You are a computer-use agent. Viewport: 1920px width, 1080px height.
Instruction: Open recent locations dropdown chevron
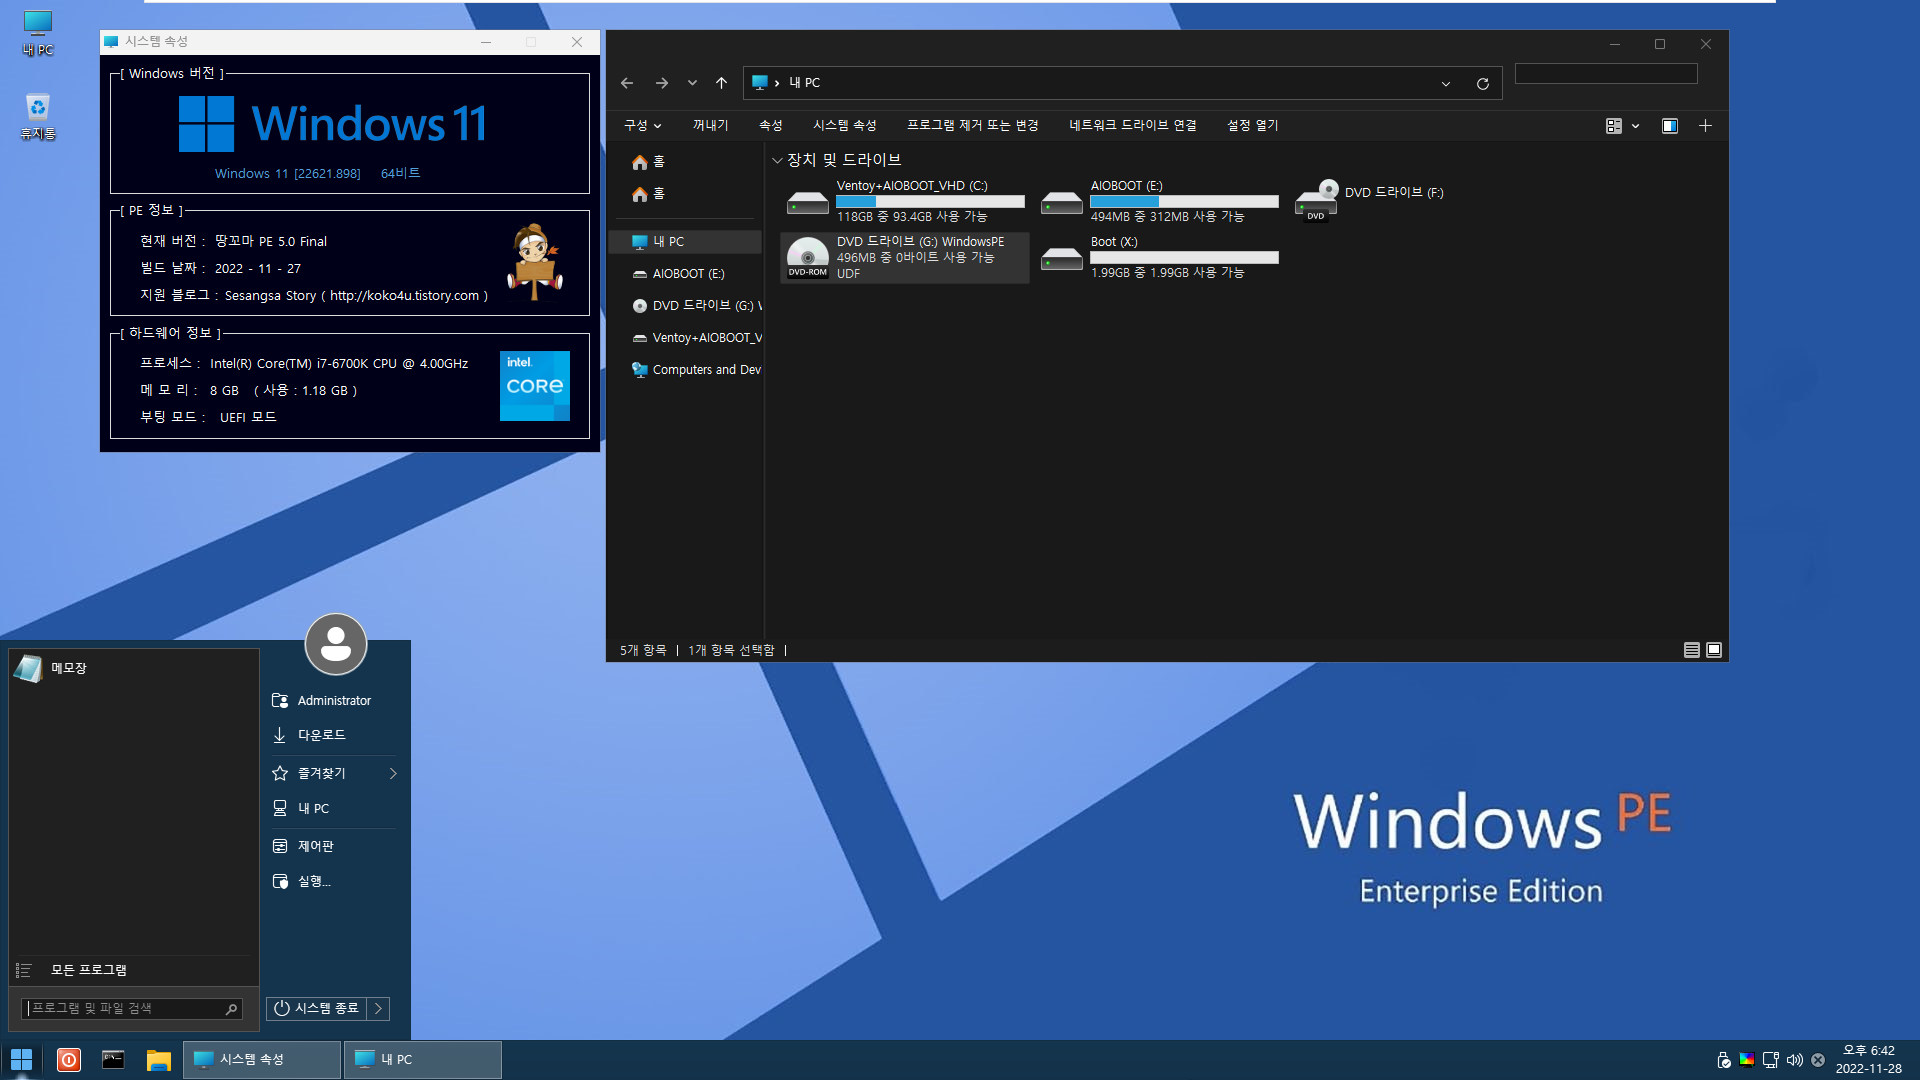click(x=692, y=83)
